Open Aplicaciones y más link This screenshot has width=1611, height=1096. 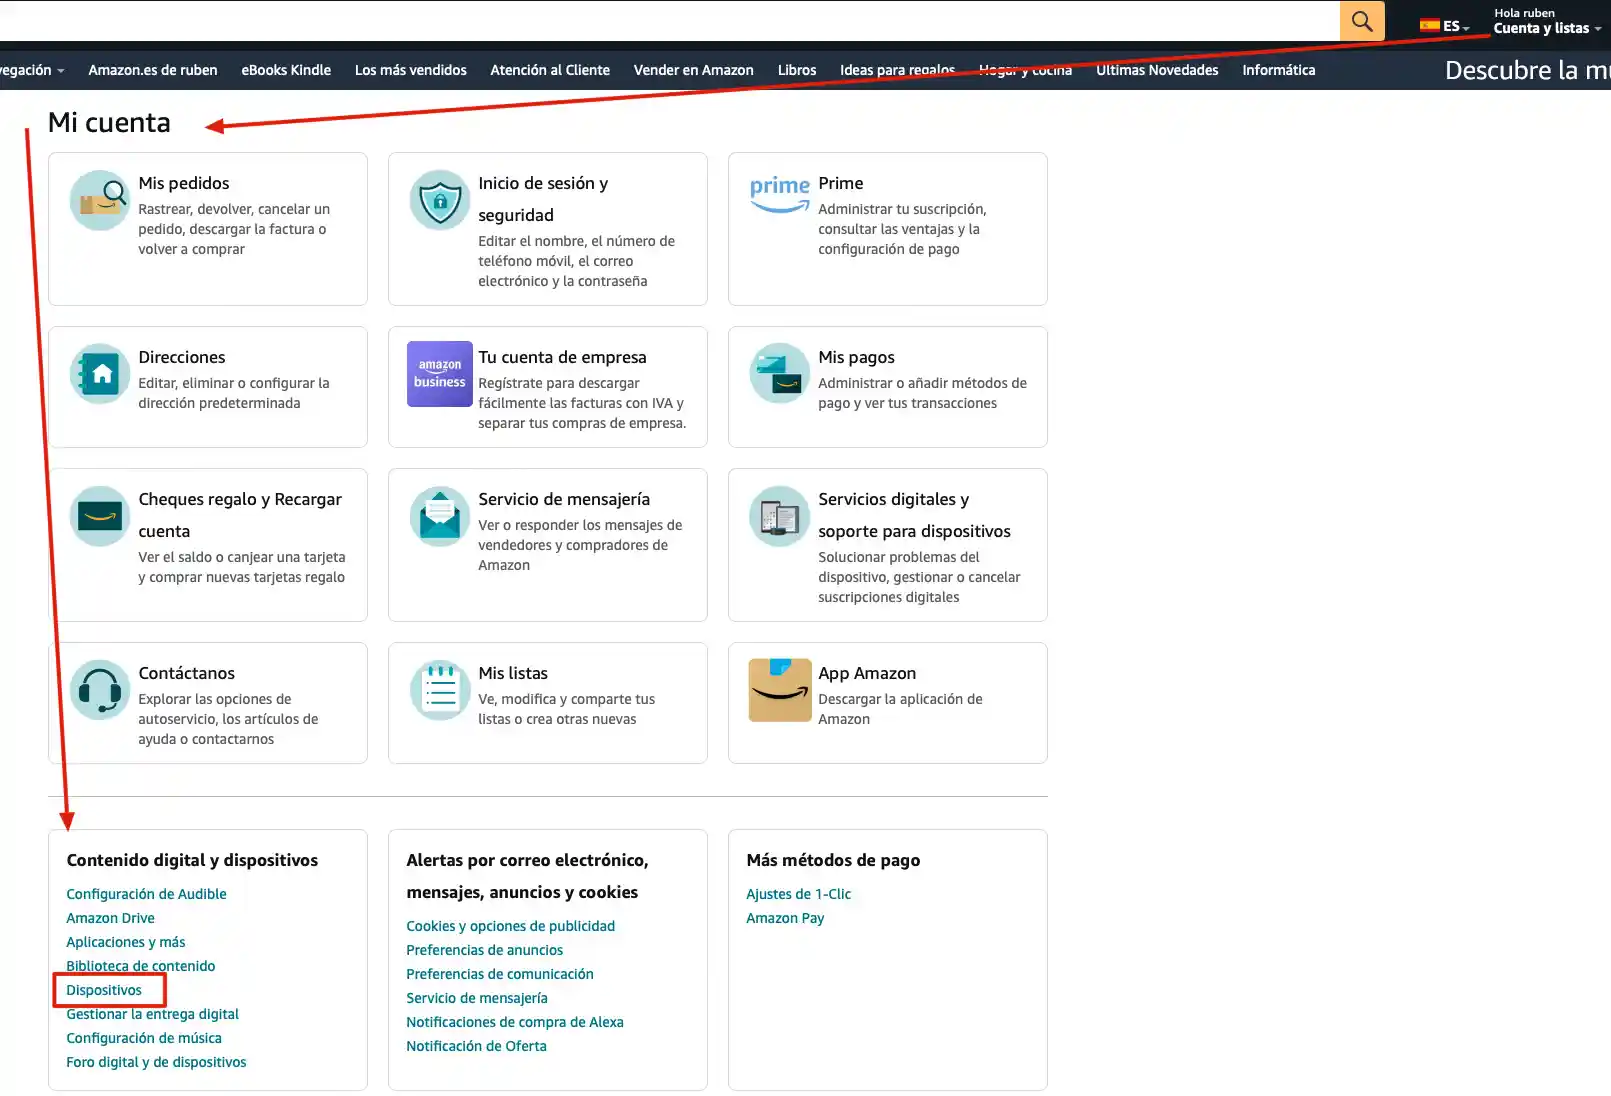tap(126, 942)
